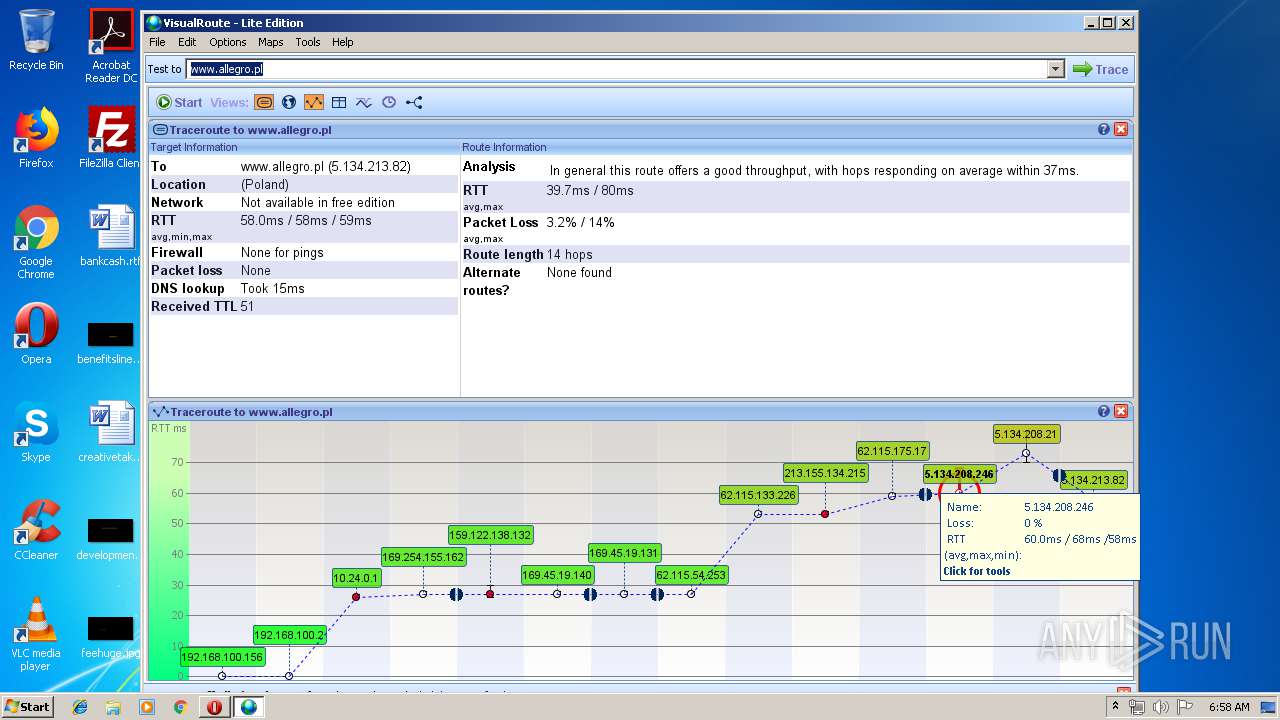This screenshot has height=720, width=1280.
Task: Open the Tools menu
Action: point(308,42)
